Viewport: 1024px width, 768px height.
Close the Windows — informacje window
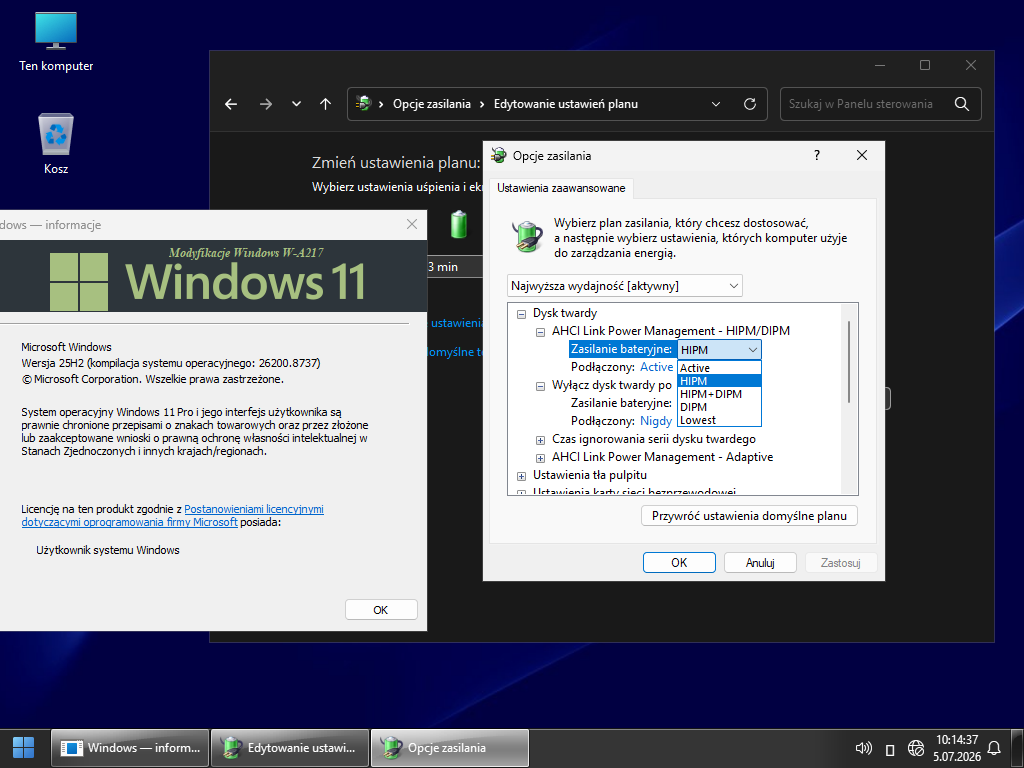pos(411,225)
